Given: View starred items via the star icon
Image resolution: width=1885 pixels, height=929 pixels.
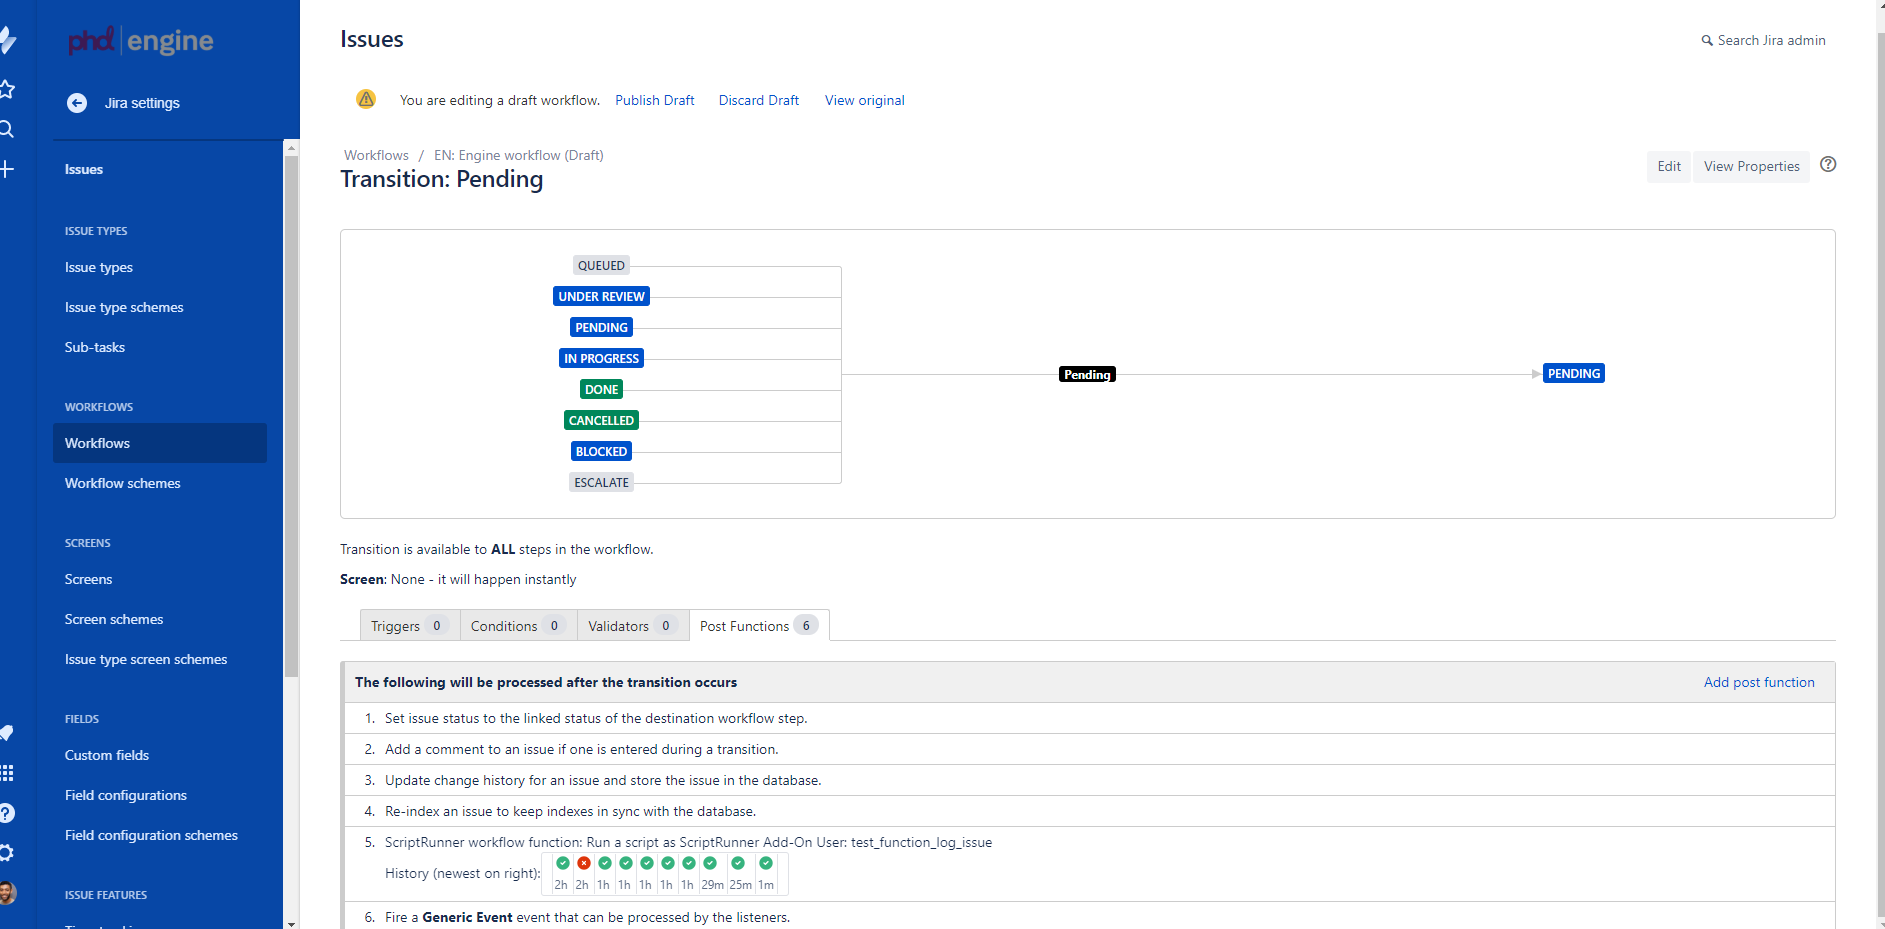Looking at the screenshot, I should point(8,90).
